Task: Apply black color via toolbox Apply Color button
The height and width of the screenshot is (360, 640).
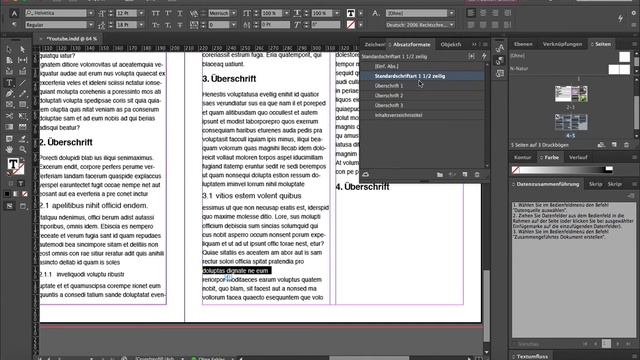Action: pos(7,194)
